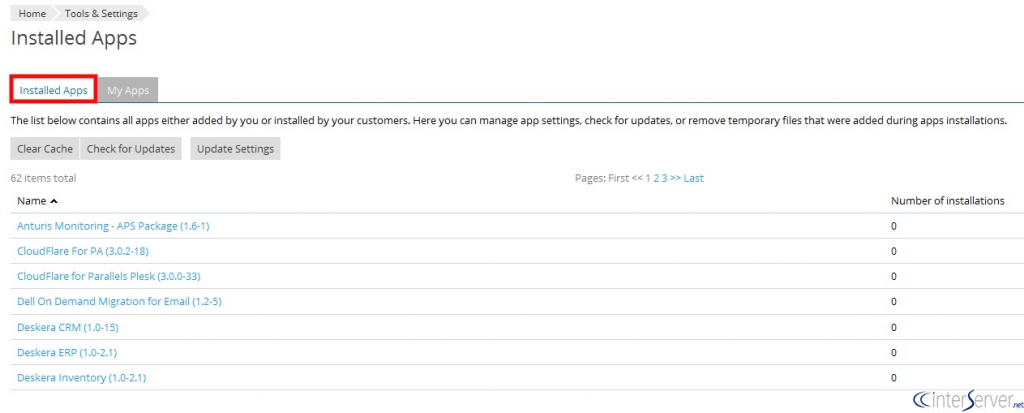Open Deskera CRM (1.0-15)
This screenshot has width=1024, height=413.
68,327
